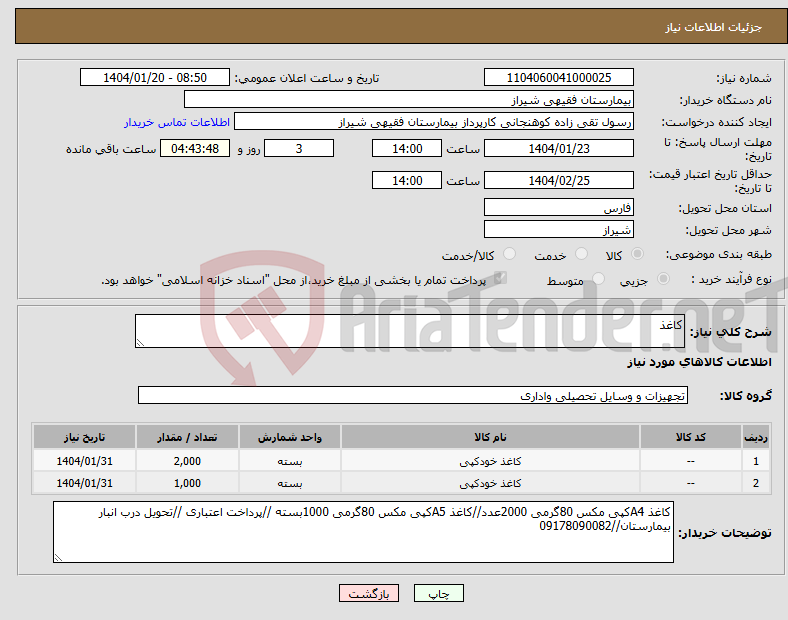
Task: Click the چاپ print button
Action: click(x=439, y=593)
